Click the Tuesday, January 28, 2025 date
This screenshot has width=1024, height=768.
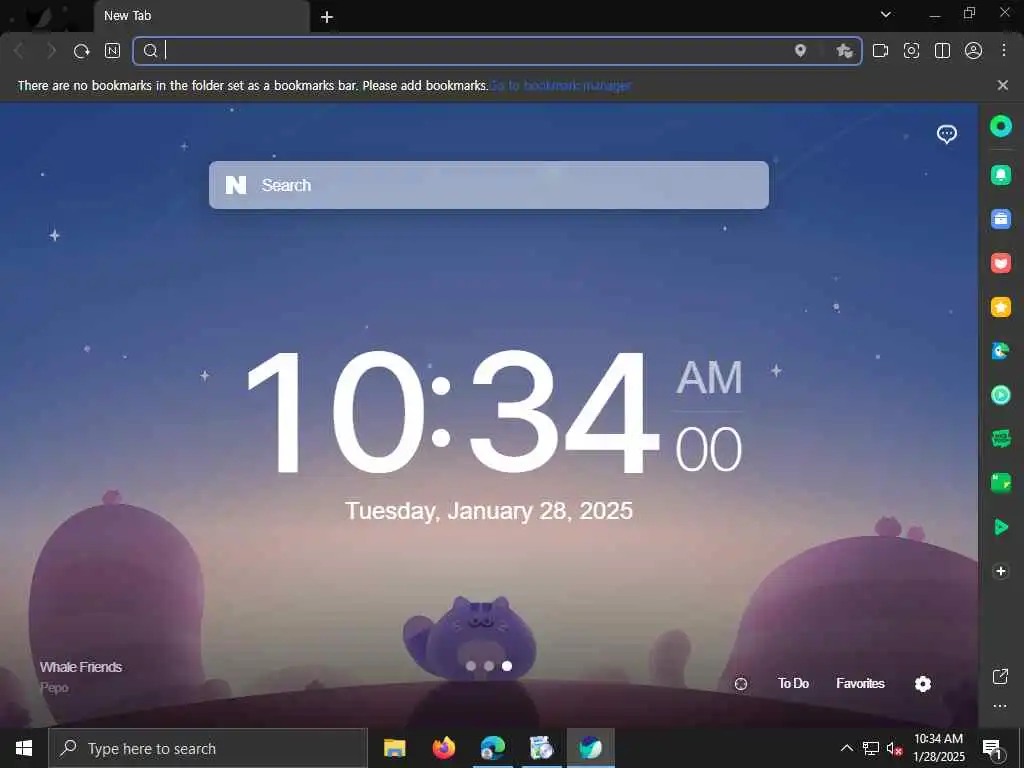[x=488, y=511]
